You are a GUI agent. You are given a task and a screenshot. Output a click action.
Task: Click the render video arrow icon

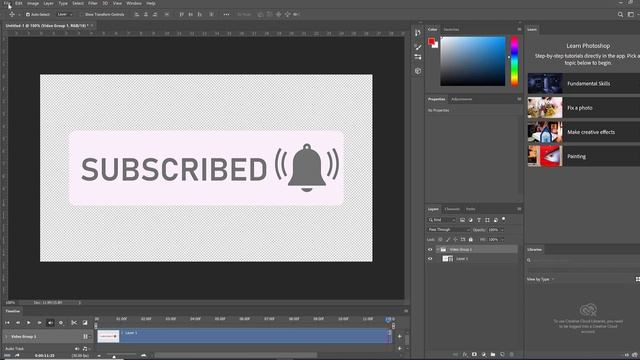tap(17, 356)
